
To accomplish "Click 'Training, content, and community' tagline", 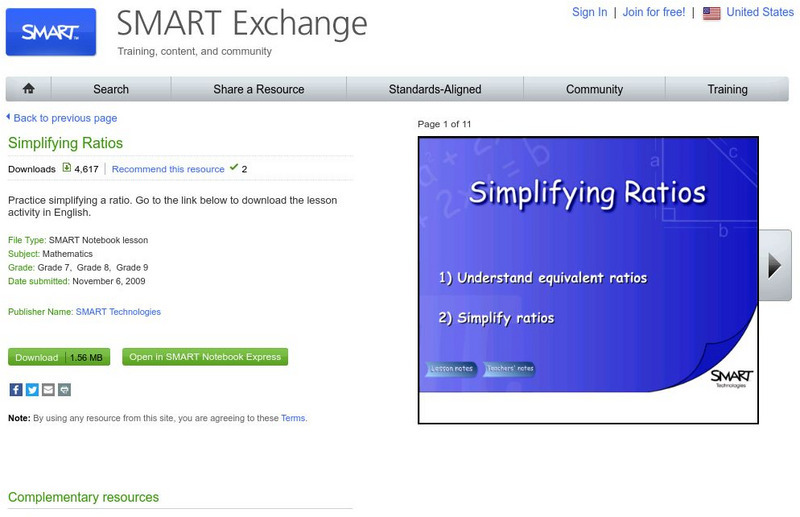I will (194, 51).
